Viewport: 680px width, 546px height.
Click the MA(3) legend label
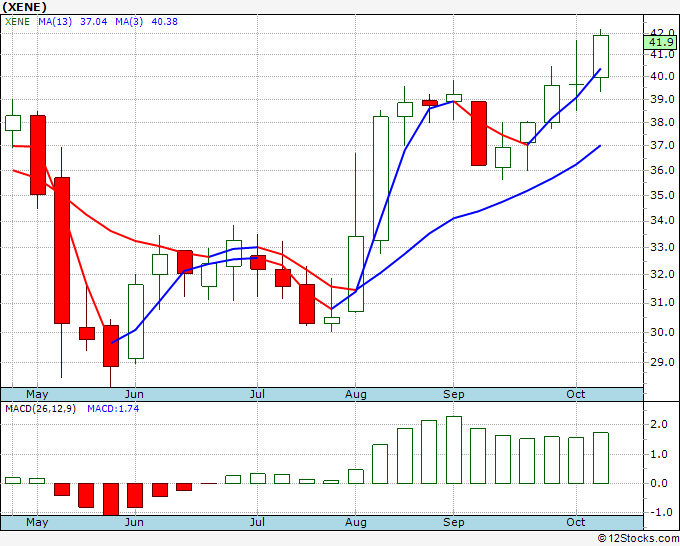tap(129, 22)
